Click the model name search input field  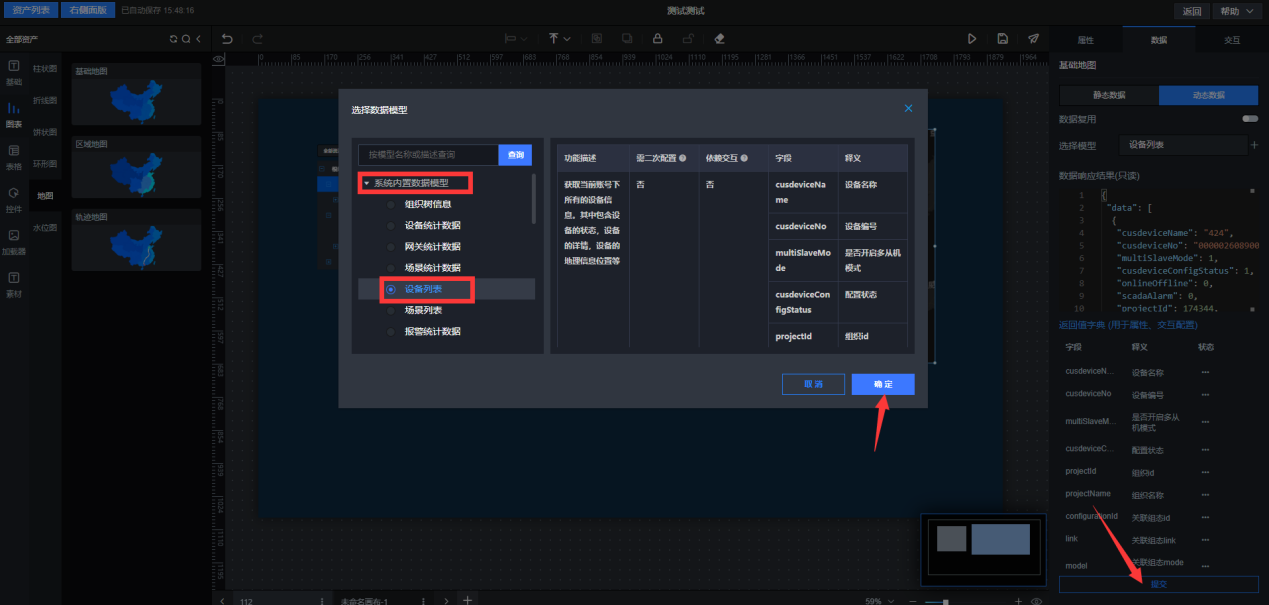click(x=428, y=155)
